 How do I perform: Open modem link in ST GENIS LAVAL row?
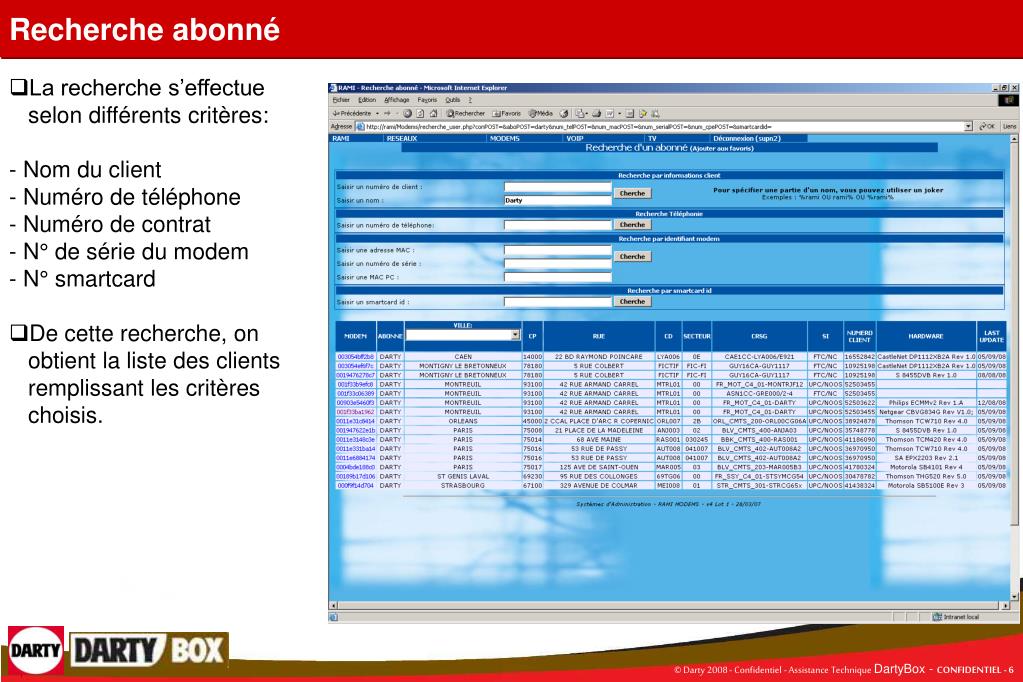point(356,476)
